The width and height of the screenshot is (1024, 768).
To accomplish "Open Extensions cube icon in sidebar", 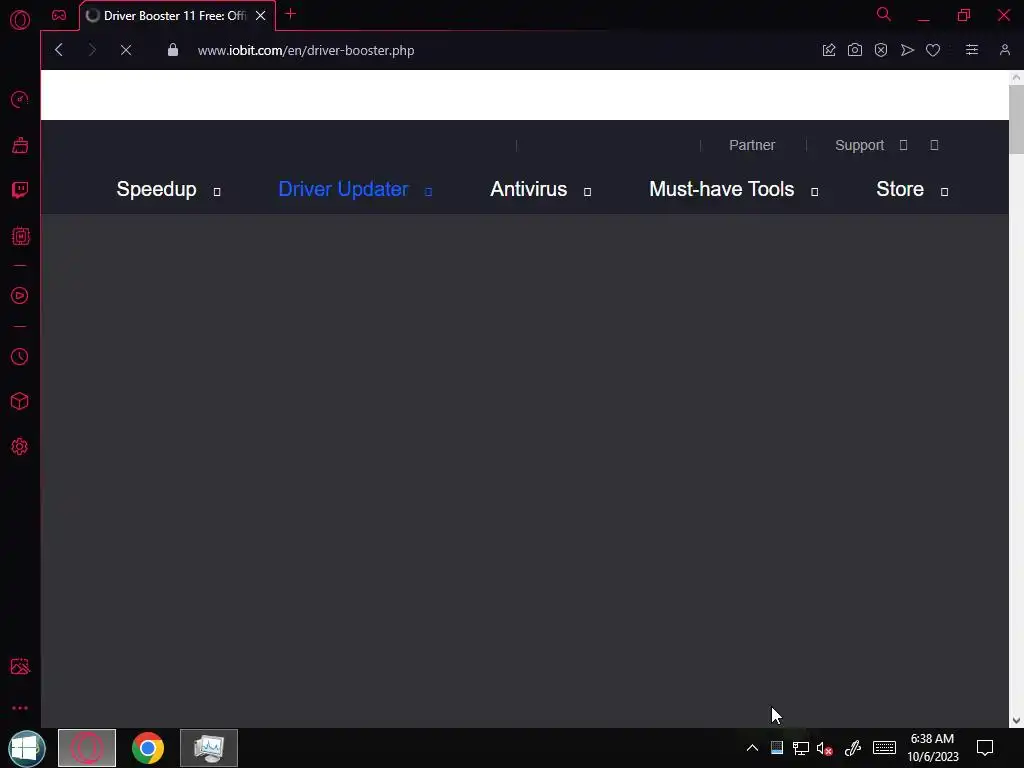I will point(20,401).
